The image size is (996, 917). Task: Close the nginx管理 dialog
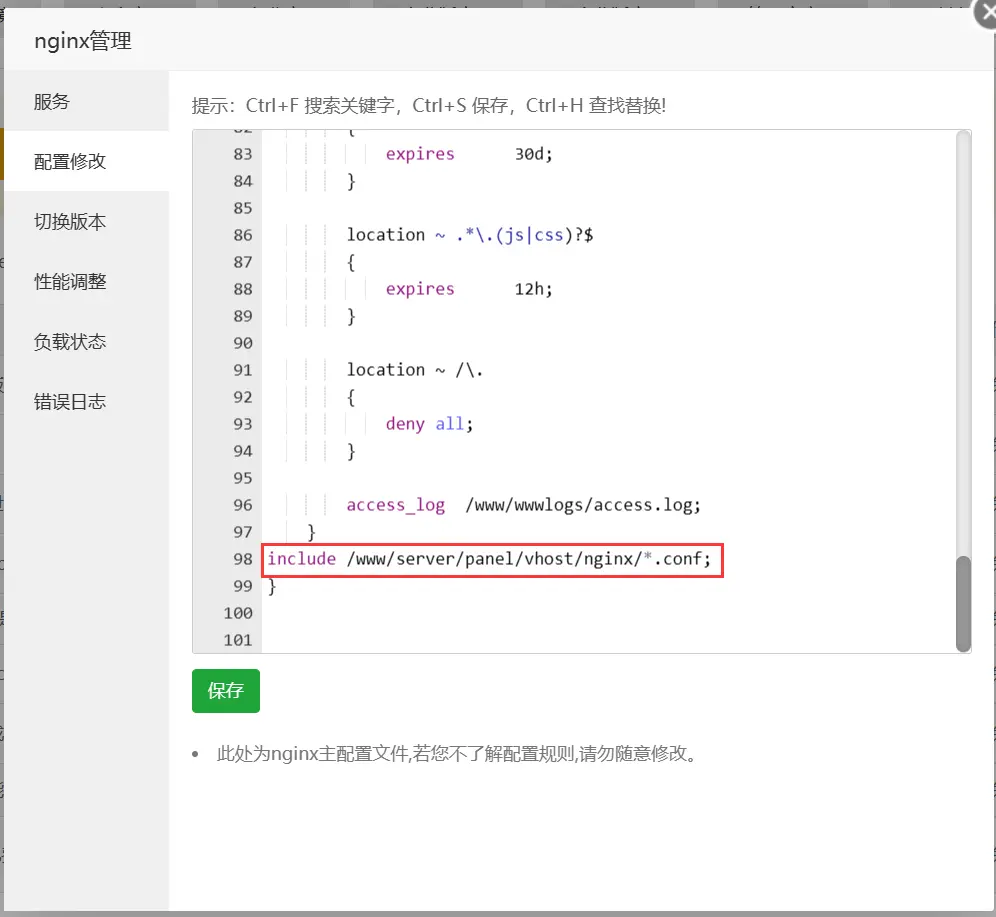click(986, 14)
